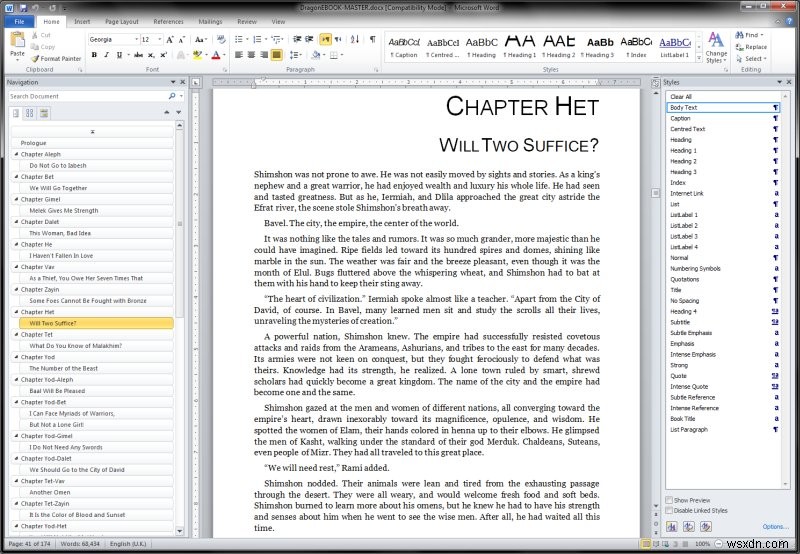Viewport: 800px width, 554px height.
Task: Activate Format Painter tool
Action: pos(56,59)
